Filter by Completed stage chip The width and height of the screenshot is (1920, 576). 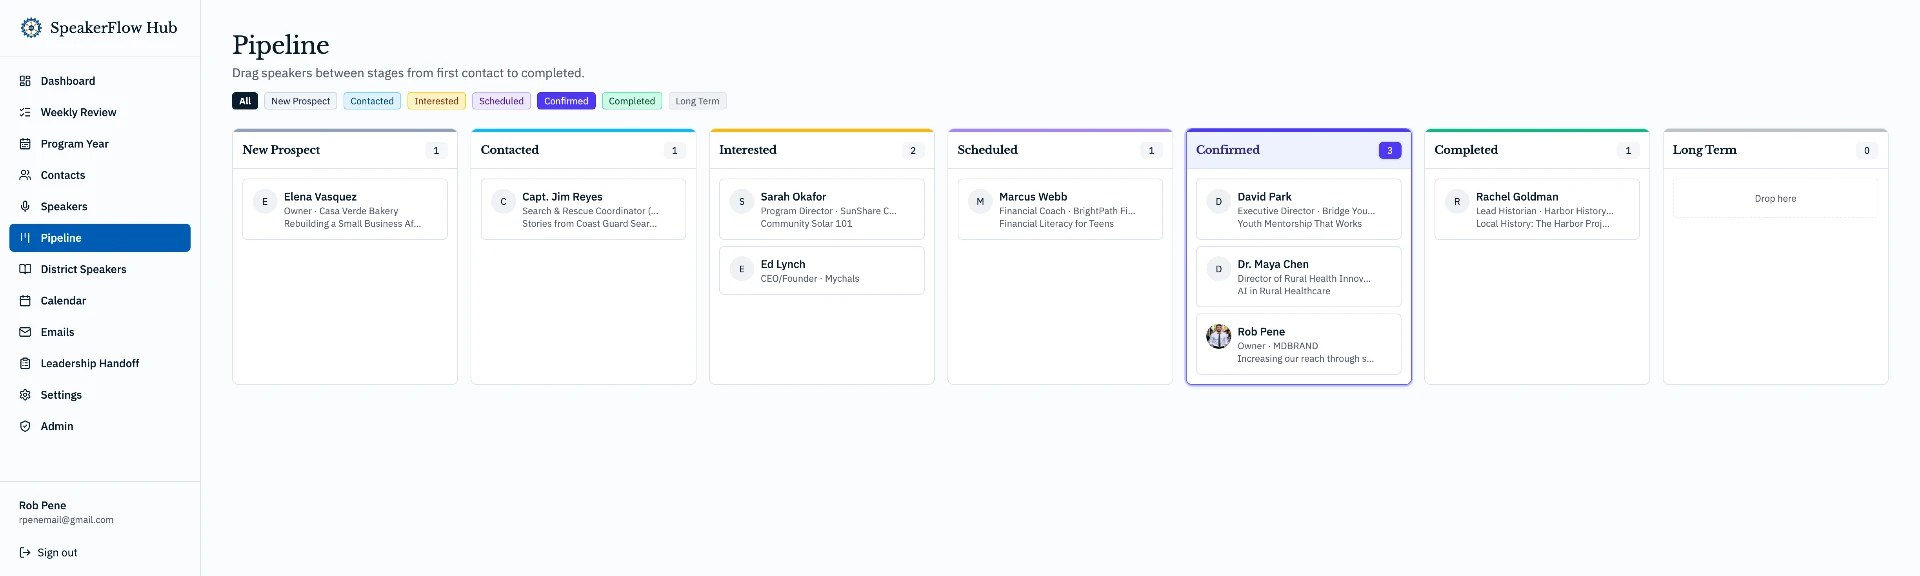click(632, 101)
